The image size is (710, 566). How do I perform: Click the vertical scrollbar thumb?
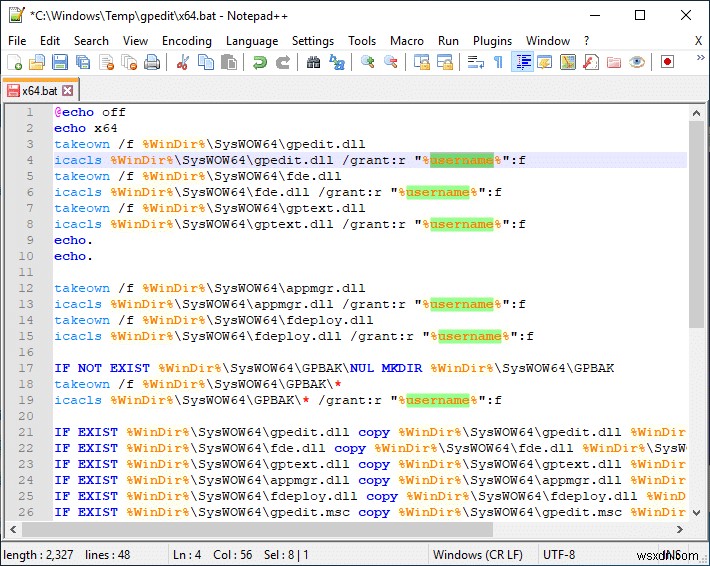pos(696,224)
